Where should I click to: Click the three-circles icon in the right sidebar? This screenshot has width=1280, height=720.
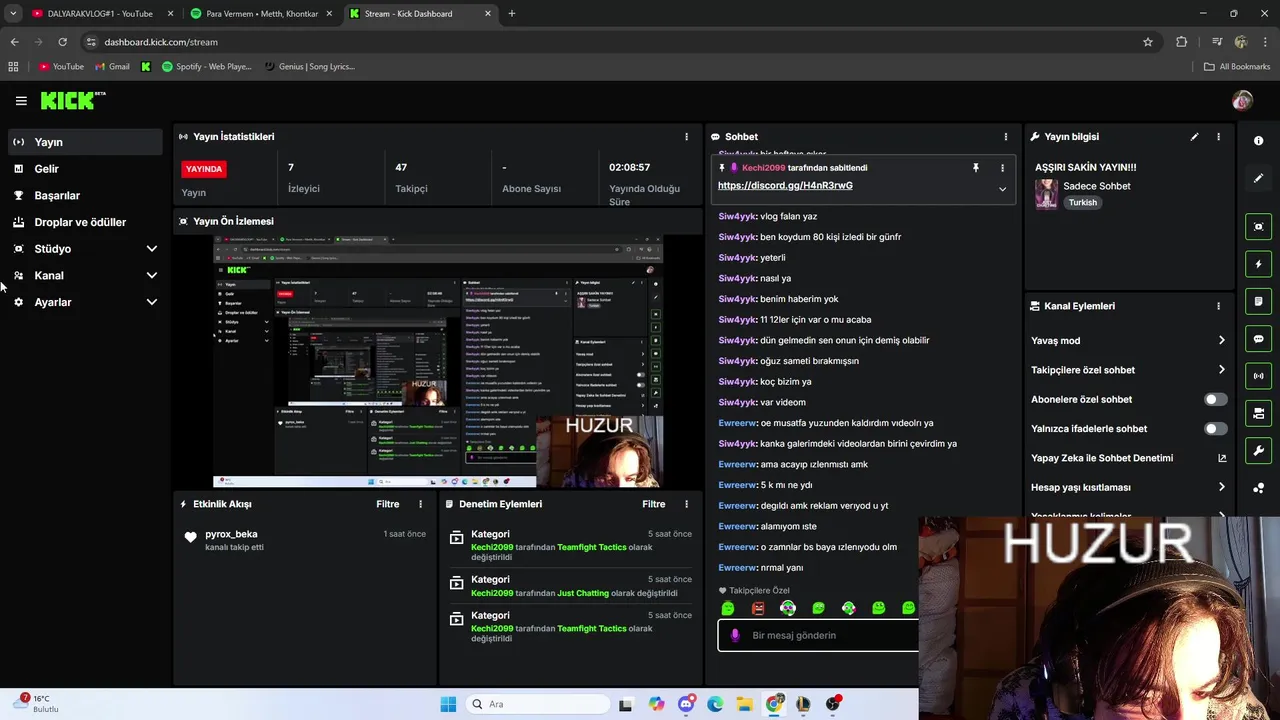pos(1258,488)
